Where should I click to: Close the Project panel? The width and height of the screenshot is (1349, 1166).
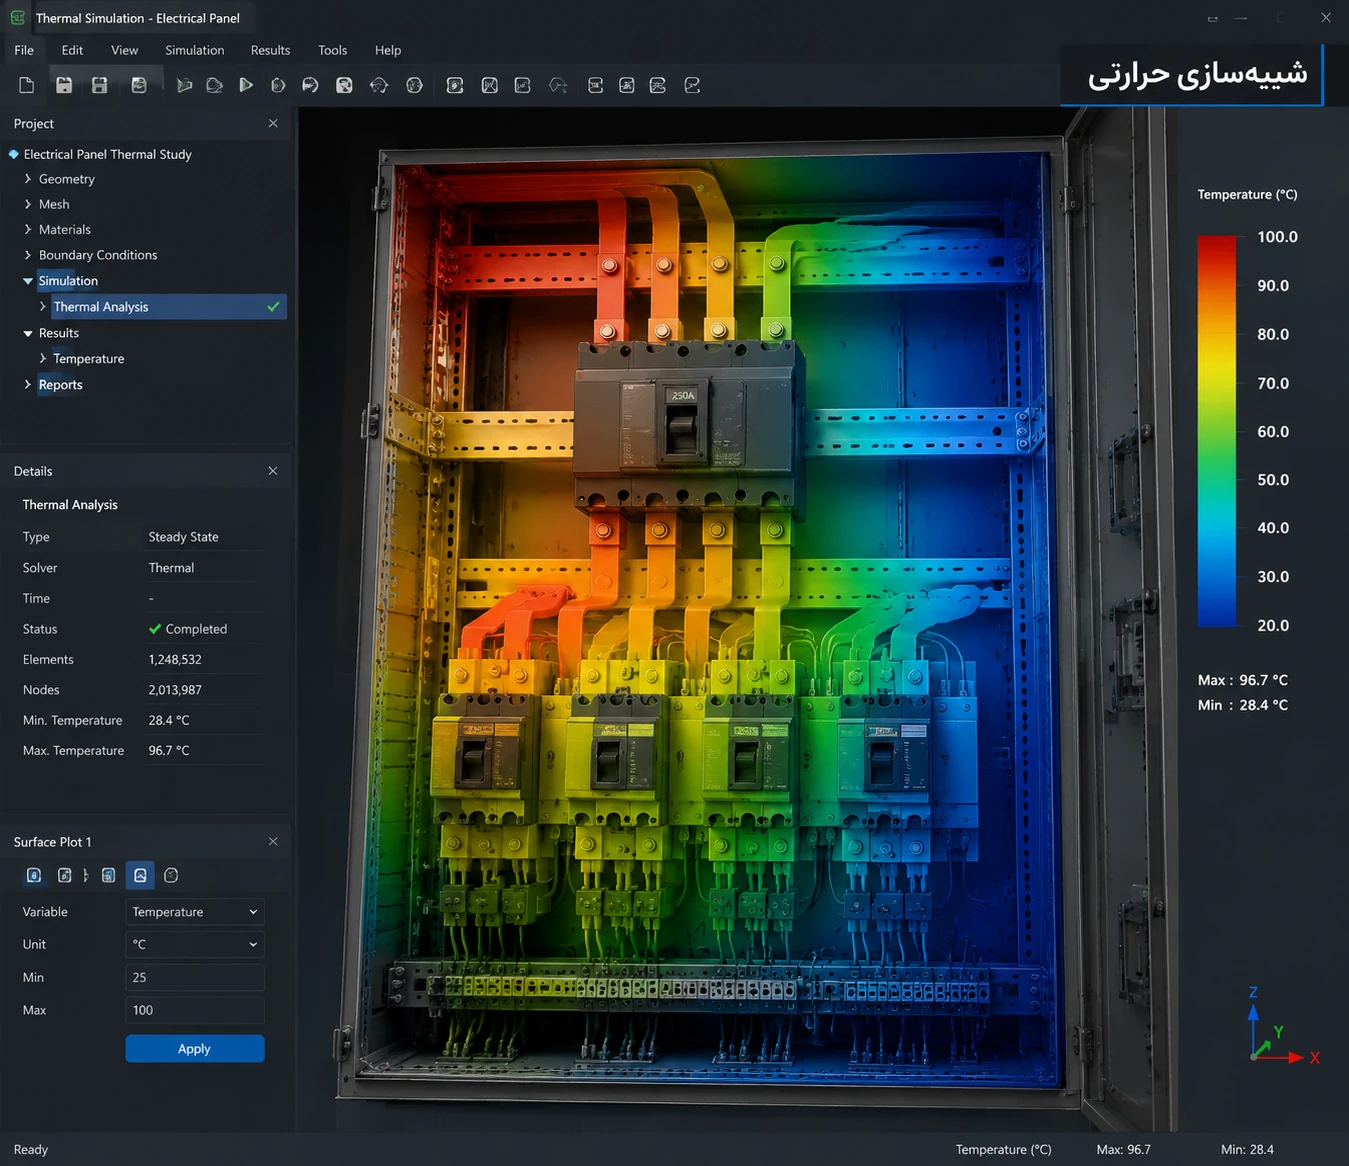pos(273,123)
